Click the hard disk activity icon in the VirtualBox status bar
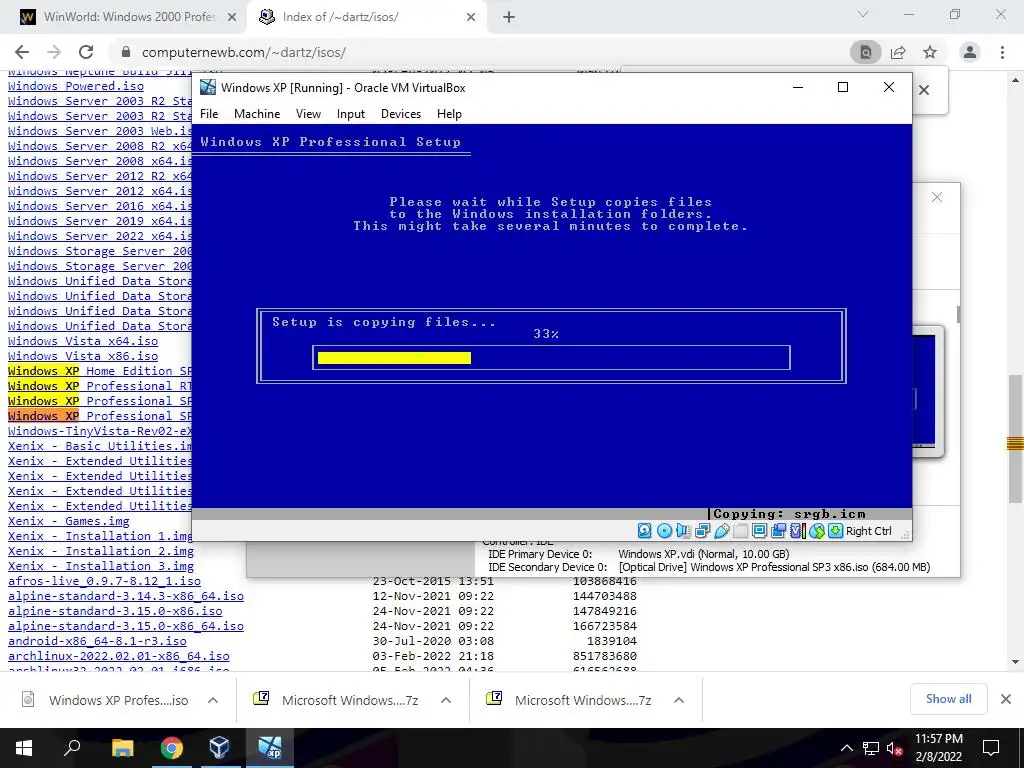Screen dimensions: 1024x768 [x=645, y=531]
